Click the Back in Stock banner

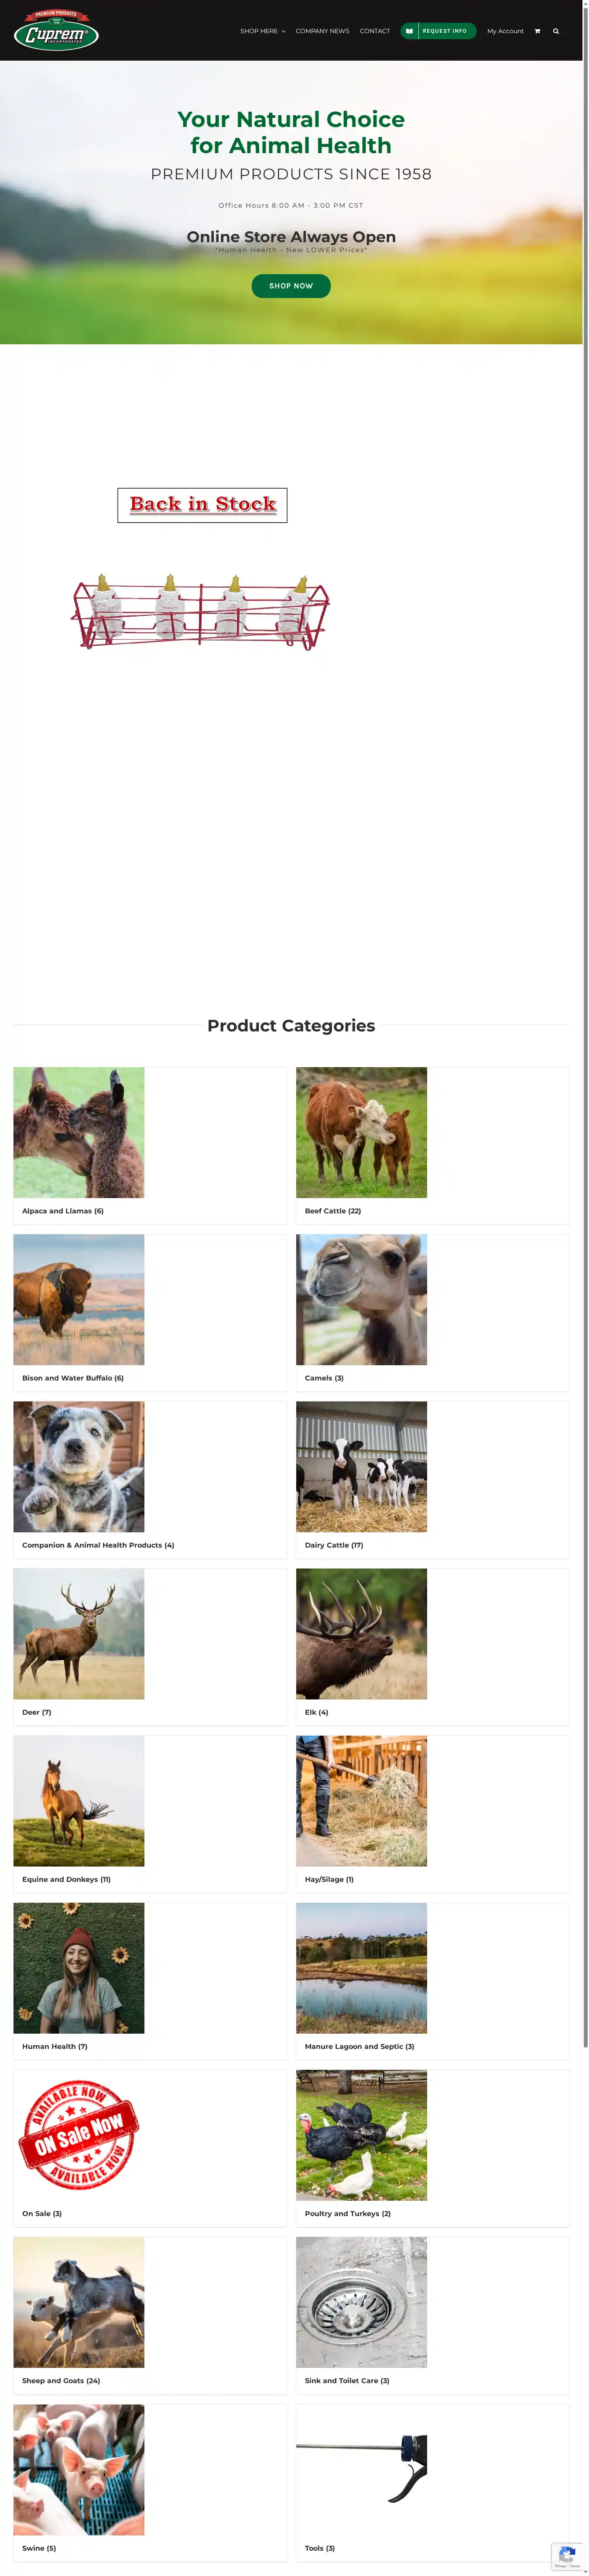[x=202, y=505]
